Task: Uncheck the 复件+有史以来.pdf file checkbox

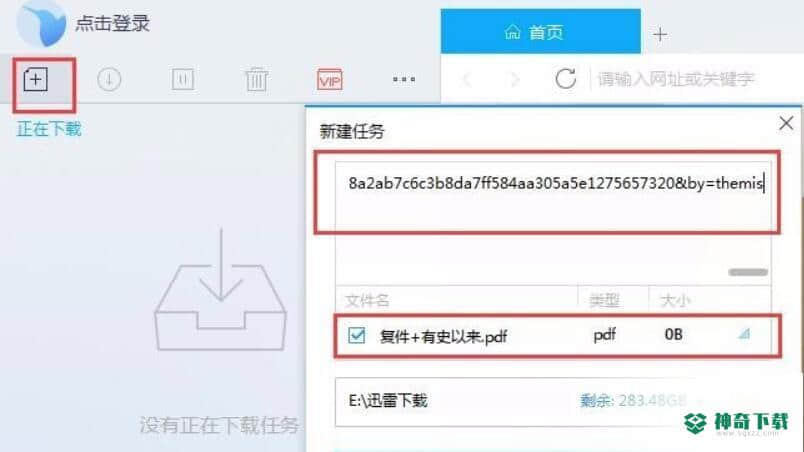Action: click(x=356, y=335)
